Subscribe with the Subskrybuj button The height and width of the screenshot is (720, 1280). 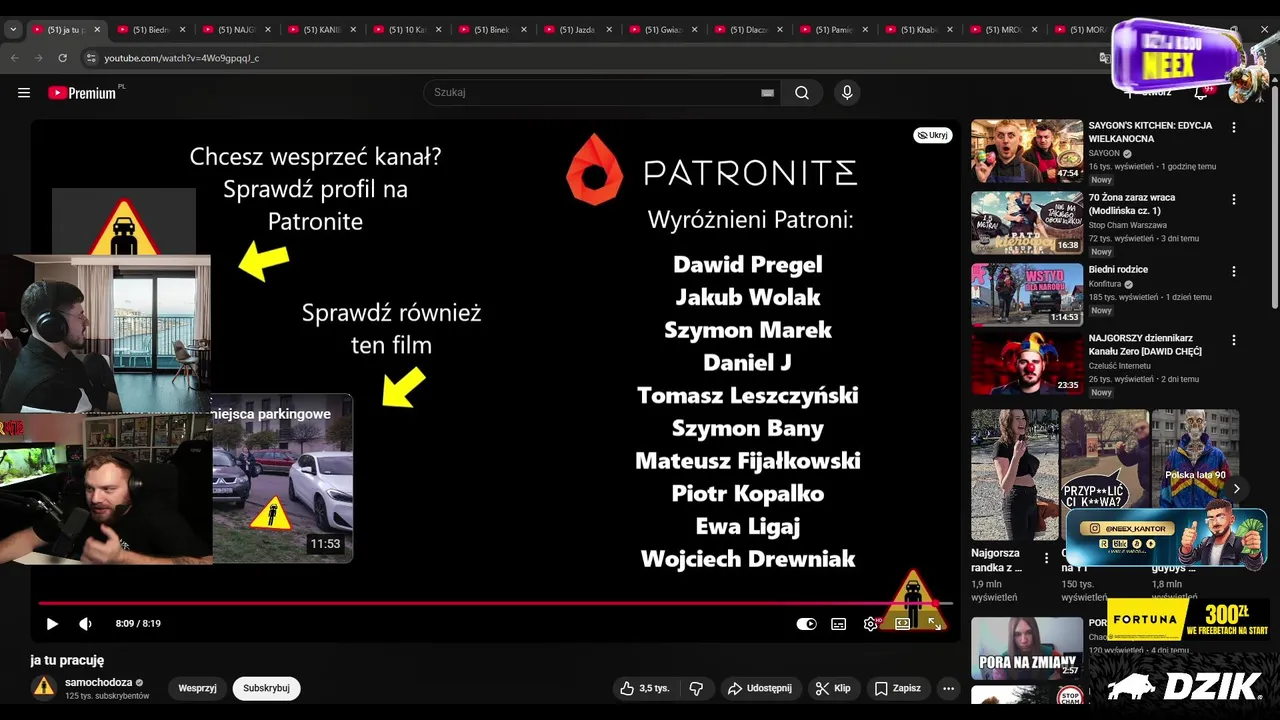[x=266, y=688]
